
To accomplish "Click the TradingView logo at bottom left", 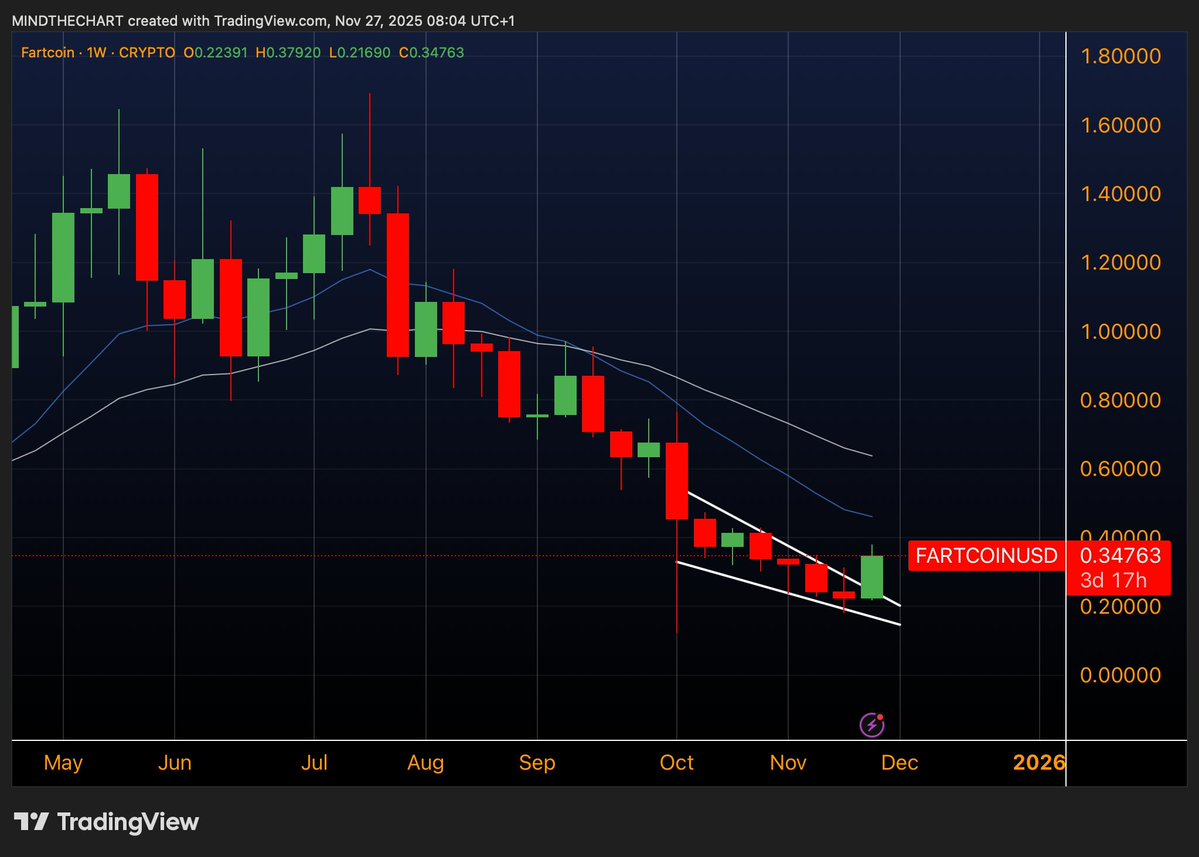I will pos(106,822).
